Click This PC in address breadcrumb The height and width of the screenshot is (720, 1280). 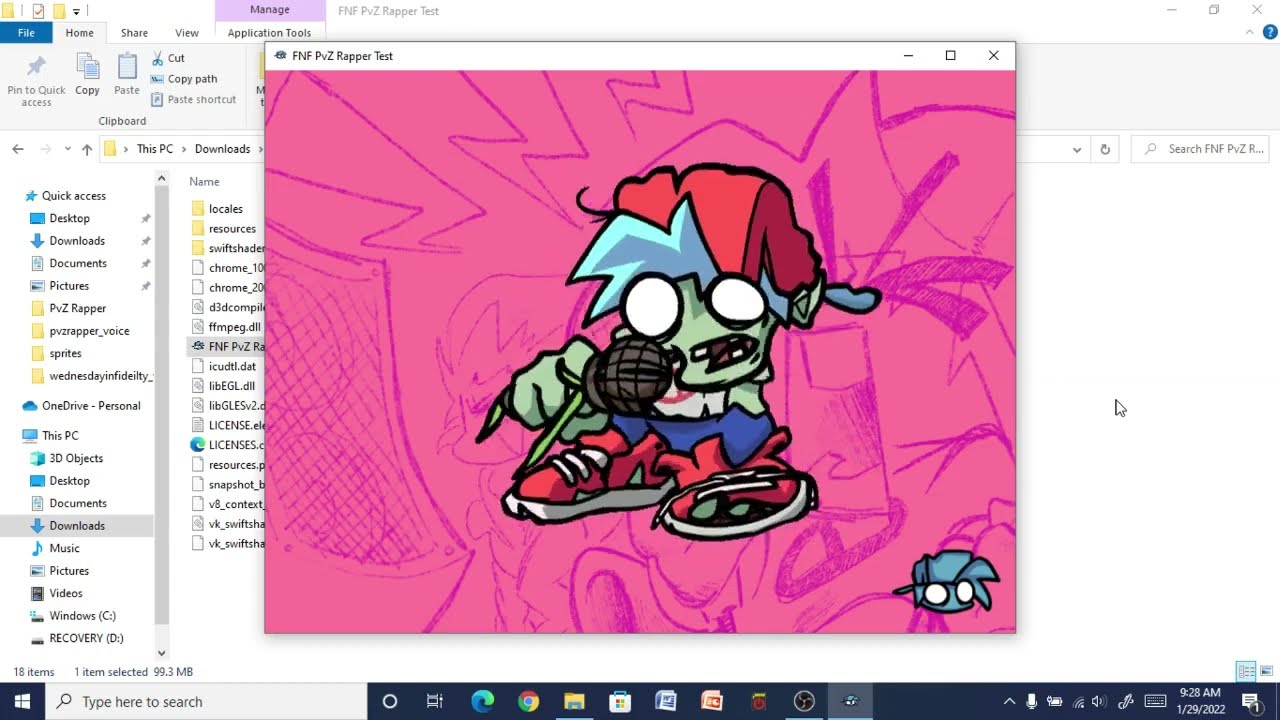[155, 149]
